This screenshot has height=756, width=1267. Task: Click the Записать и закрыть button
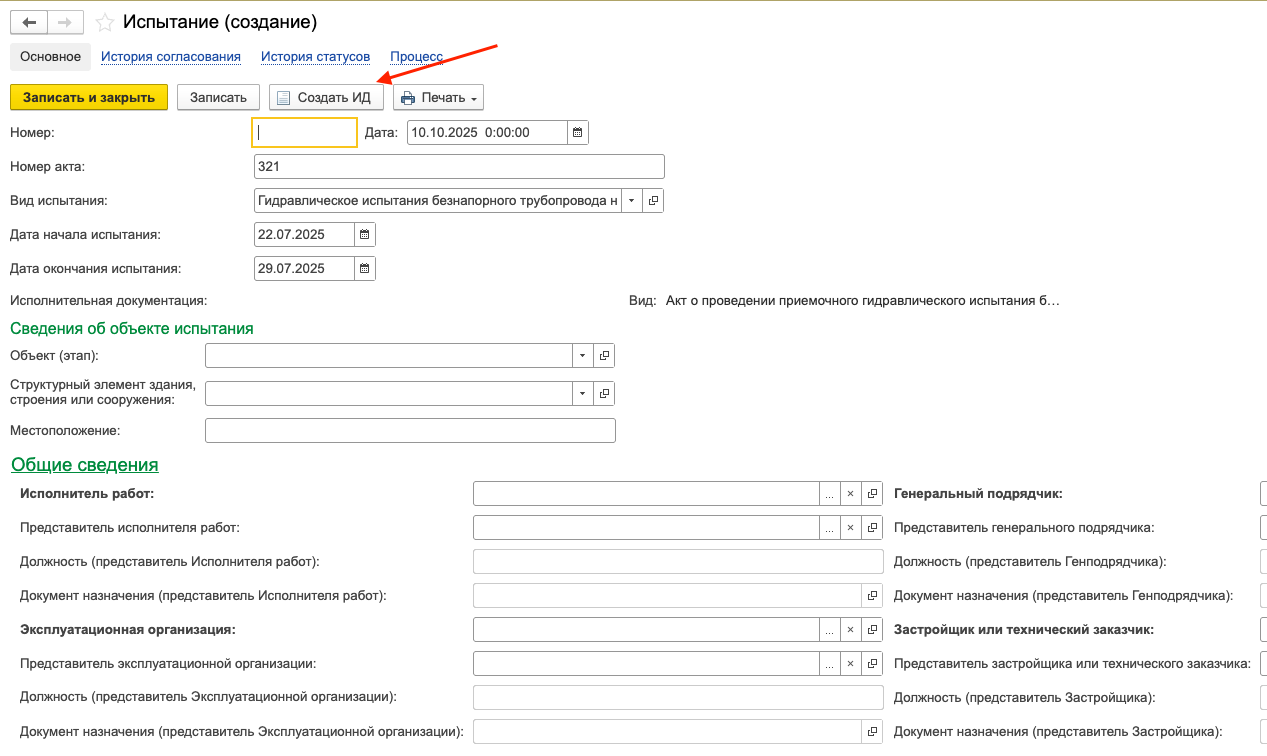point(89,97)
